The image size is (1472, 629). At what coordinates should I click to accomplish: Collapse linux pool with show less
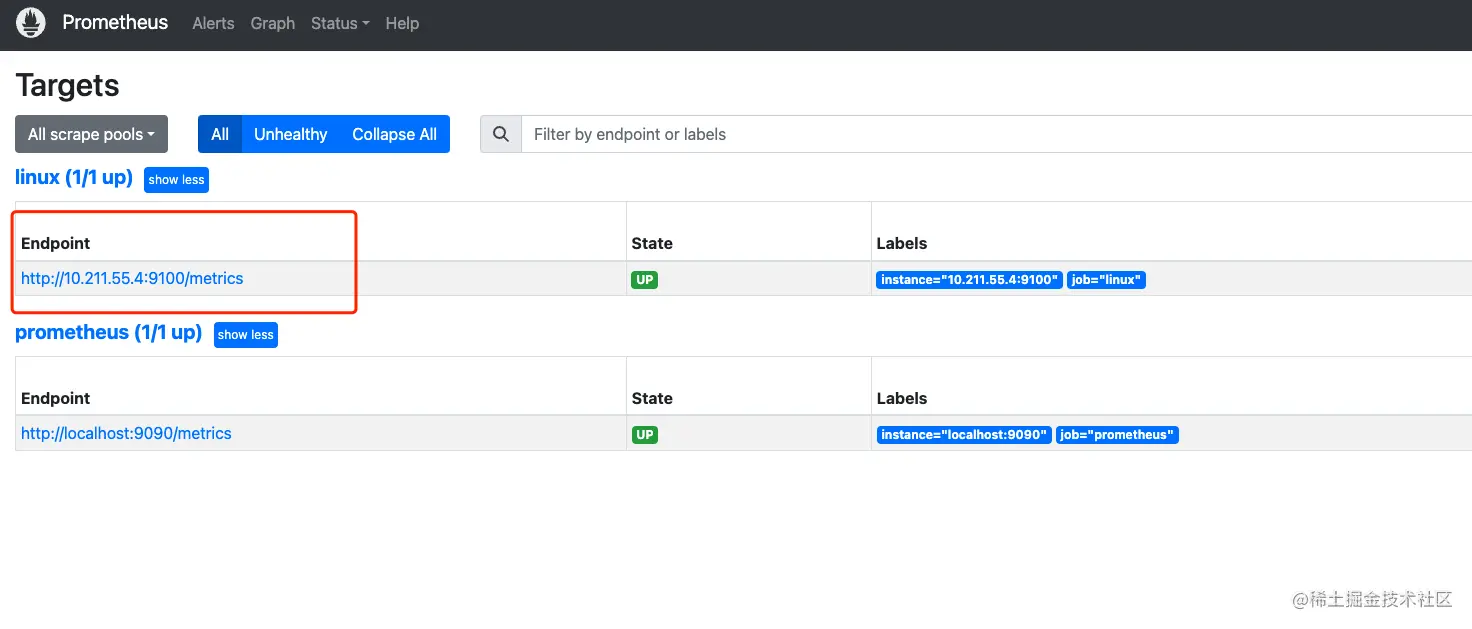(176, 180)
